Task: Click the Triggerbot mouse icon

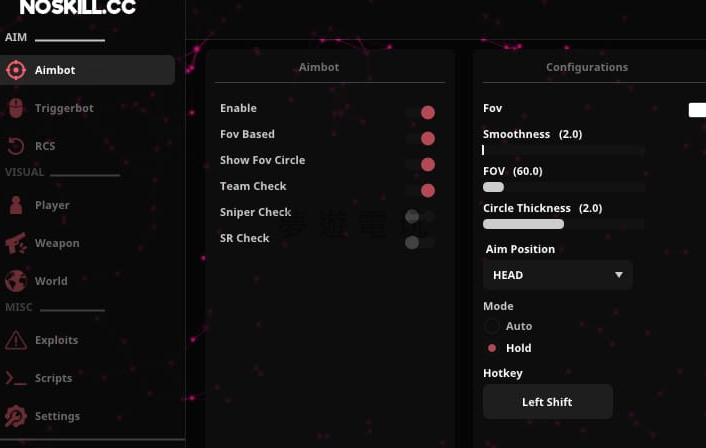Action: (16, 108)
